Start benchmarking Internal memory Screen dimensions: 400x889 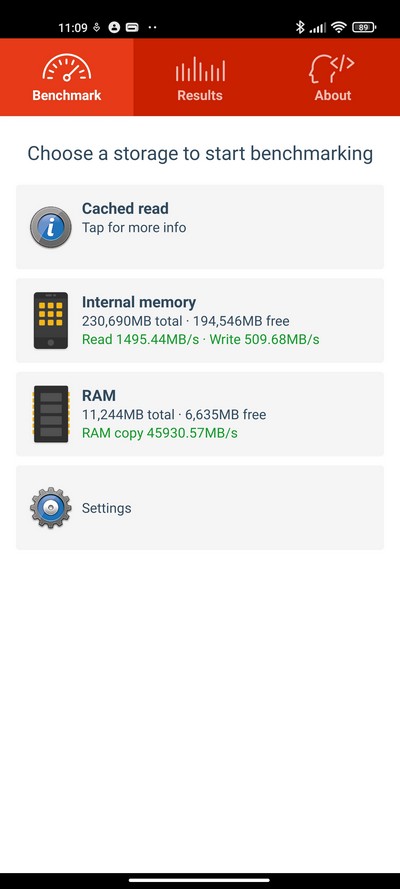(200, 320)
